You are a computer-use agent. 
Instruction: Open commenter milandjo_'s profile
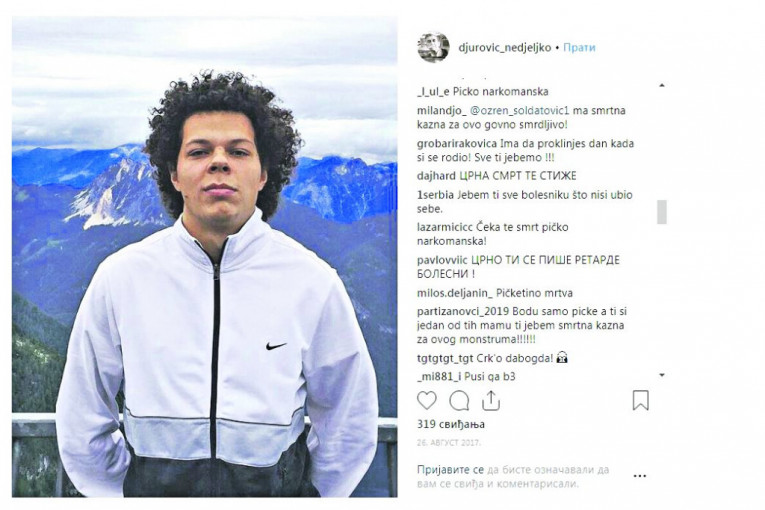click(442, 111)
